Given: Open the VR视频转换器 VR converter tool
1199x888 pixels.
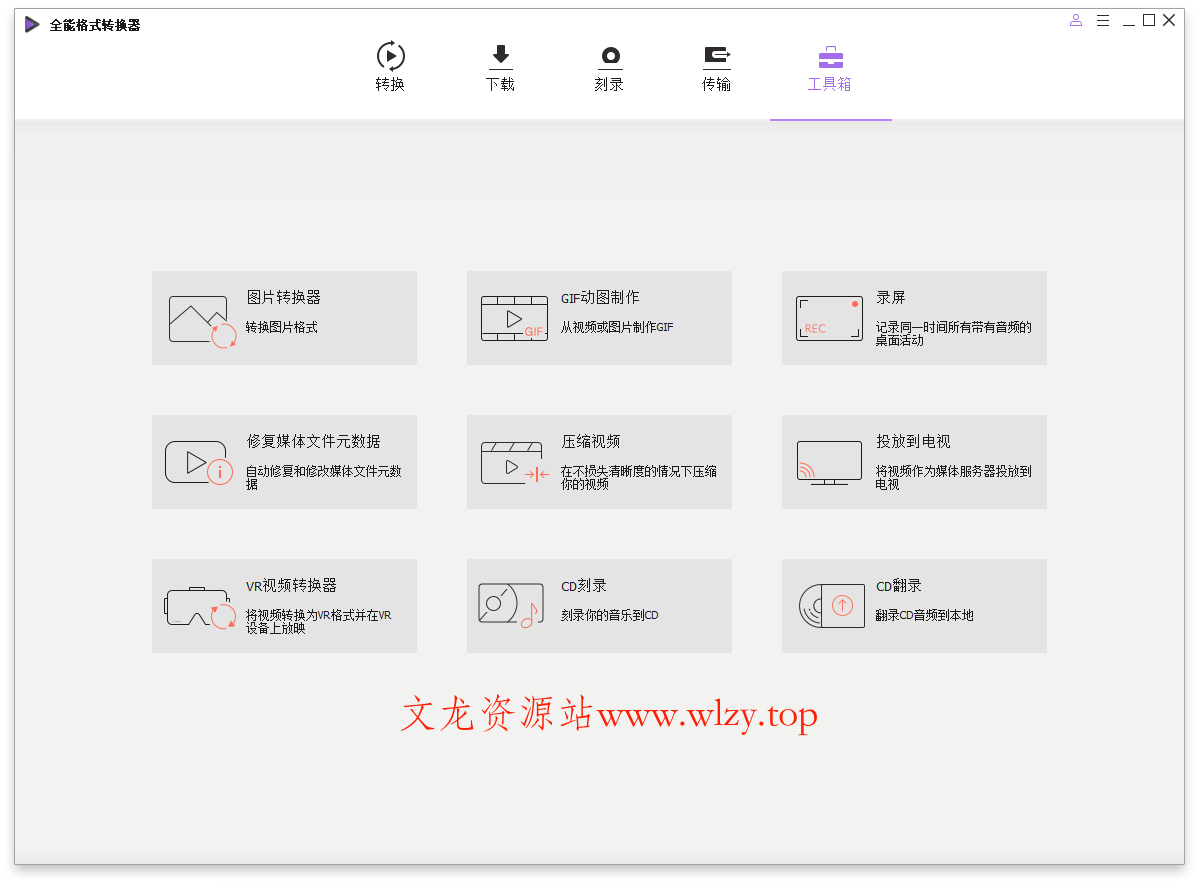Looking at the screenshot, I should tap(284, 606).
